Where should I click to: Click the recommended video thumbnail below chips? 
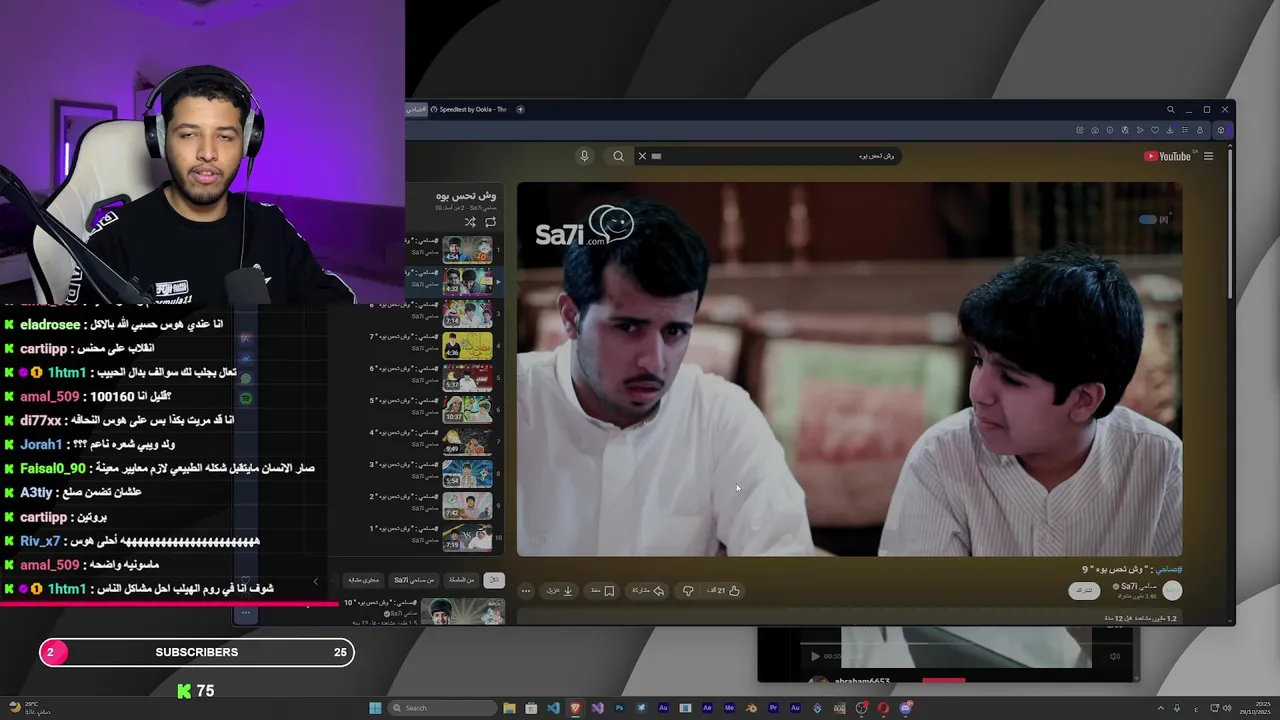tap(462, 611)
